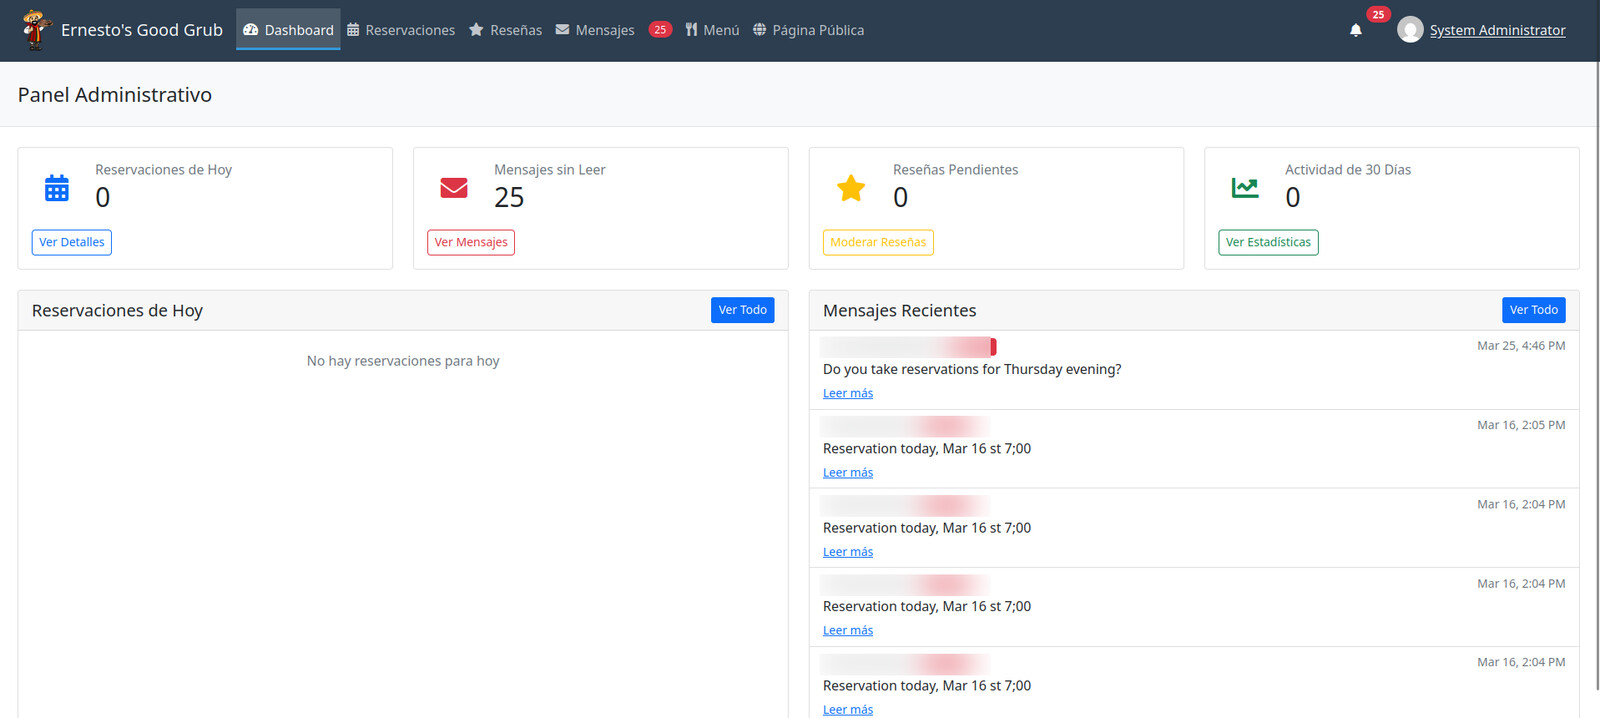Click Ver Todo in Mensajes Recientes panel
Image resolution: width=1600 pixels, height=718 pixels.
[1534, 310]
